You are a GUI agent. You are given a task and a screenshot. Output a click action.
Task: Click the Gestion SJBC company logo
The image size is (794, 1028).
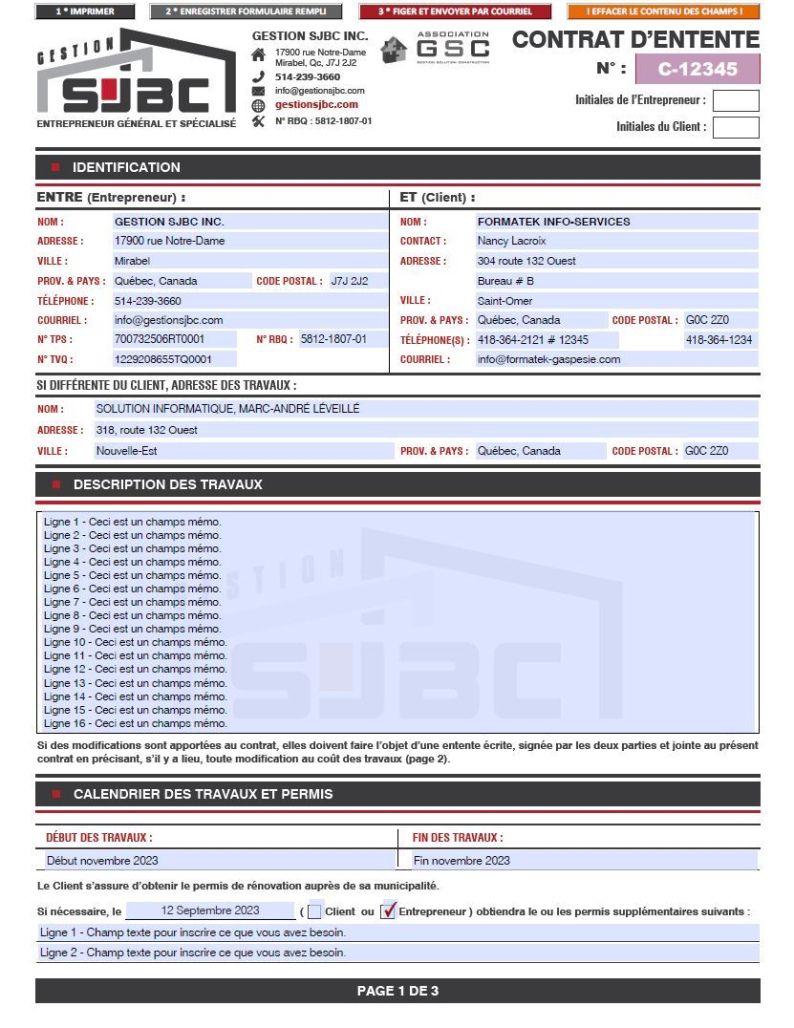(x=135, y=80)
